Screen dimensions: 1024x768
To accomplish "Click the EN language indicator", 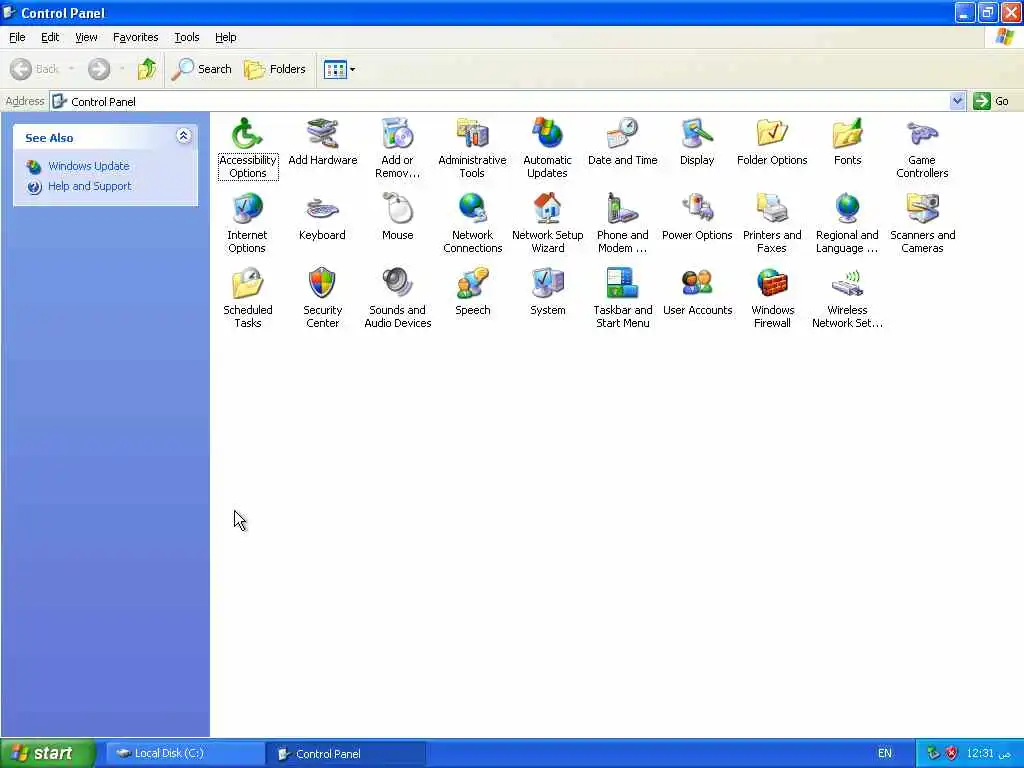I will pos(884,753).
